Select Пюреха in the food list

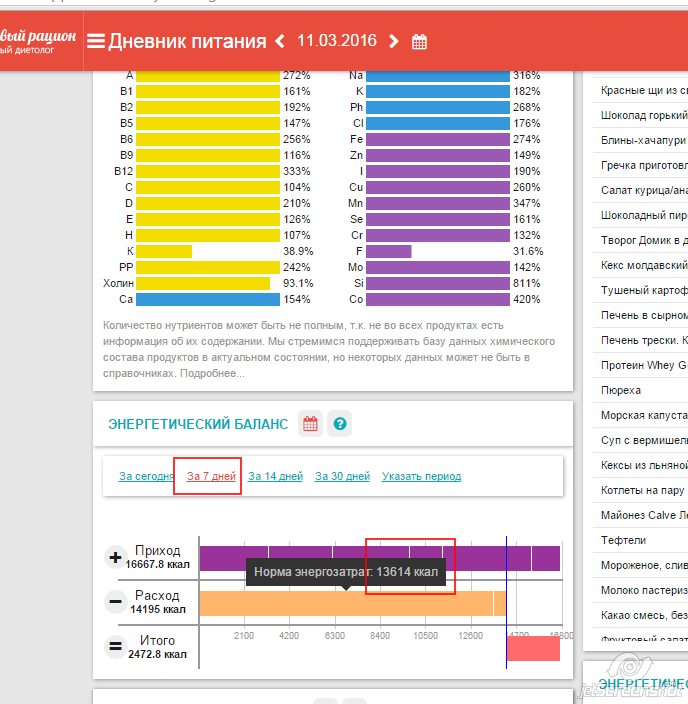tap(621, 390)
